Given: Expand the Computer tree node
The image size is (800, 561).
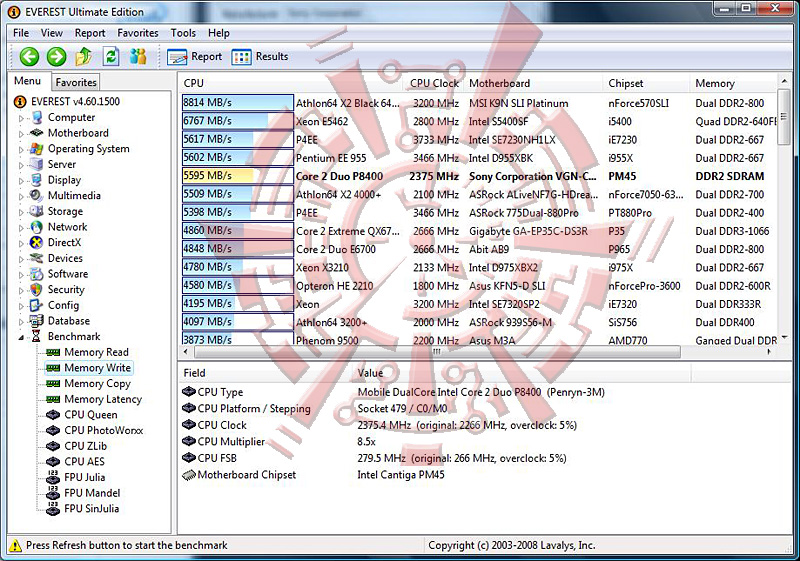Looking at the screenshot, I should (21, 118).
